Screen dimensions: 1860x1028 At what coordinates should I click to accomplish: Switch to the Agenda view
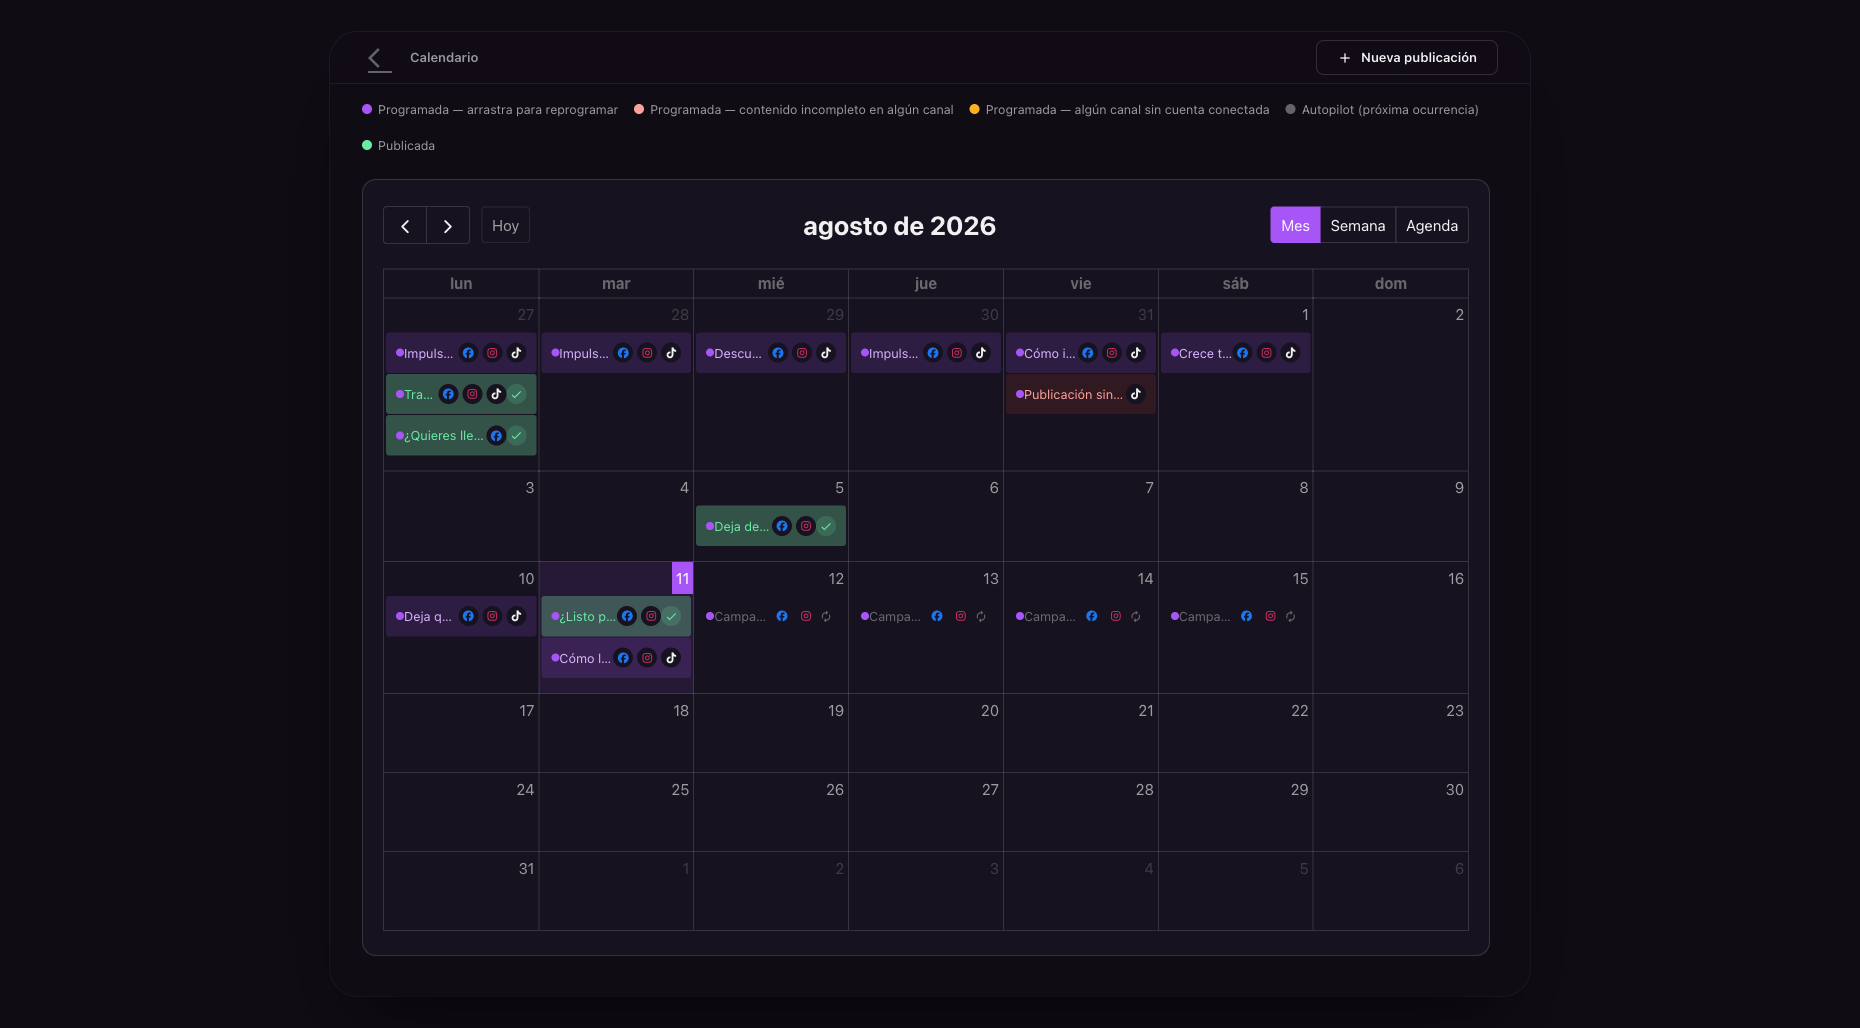[x=1431, y=226]
